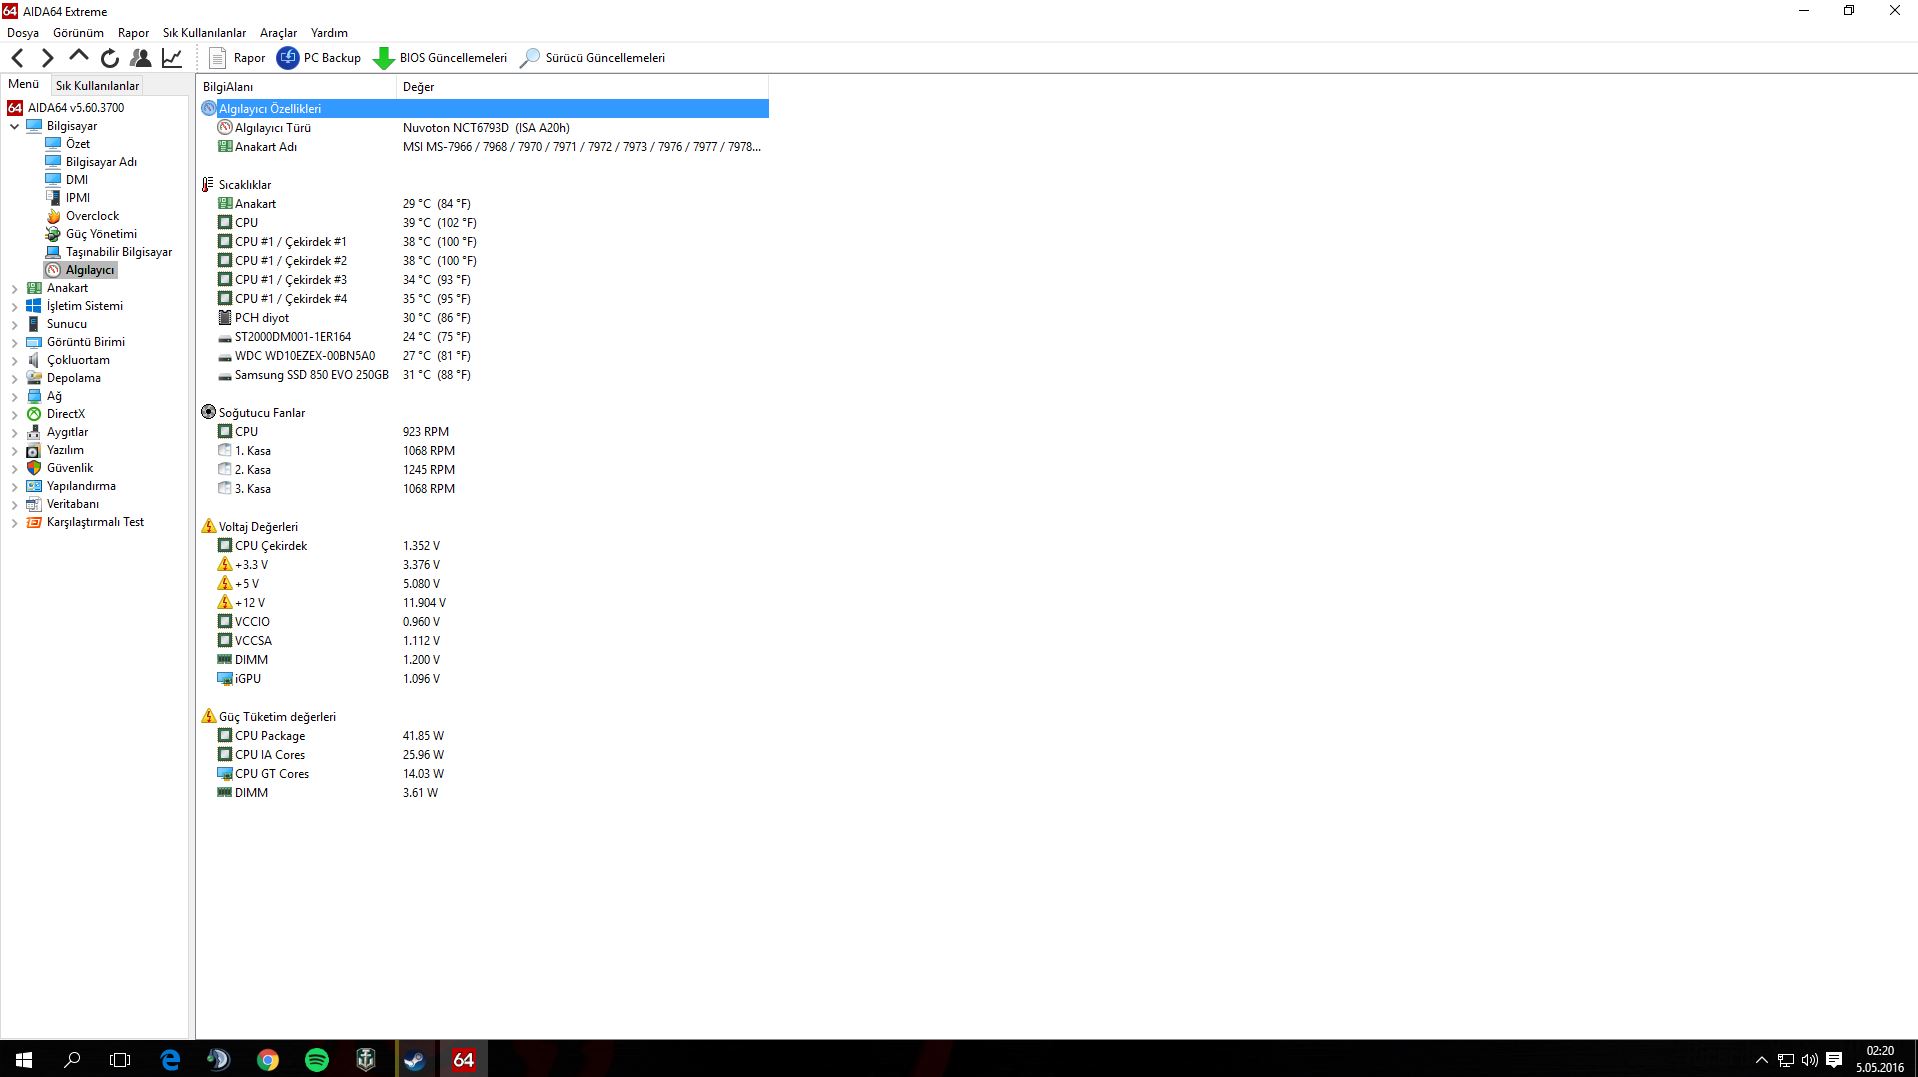Select the CPU Package power row
The height and width of the screenshot is (1077, 1918).
[x=484, y=736]
